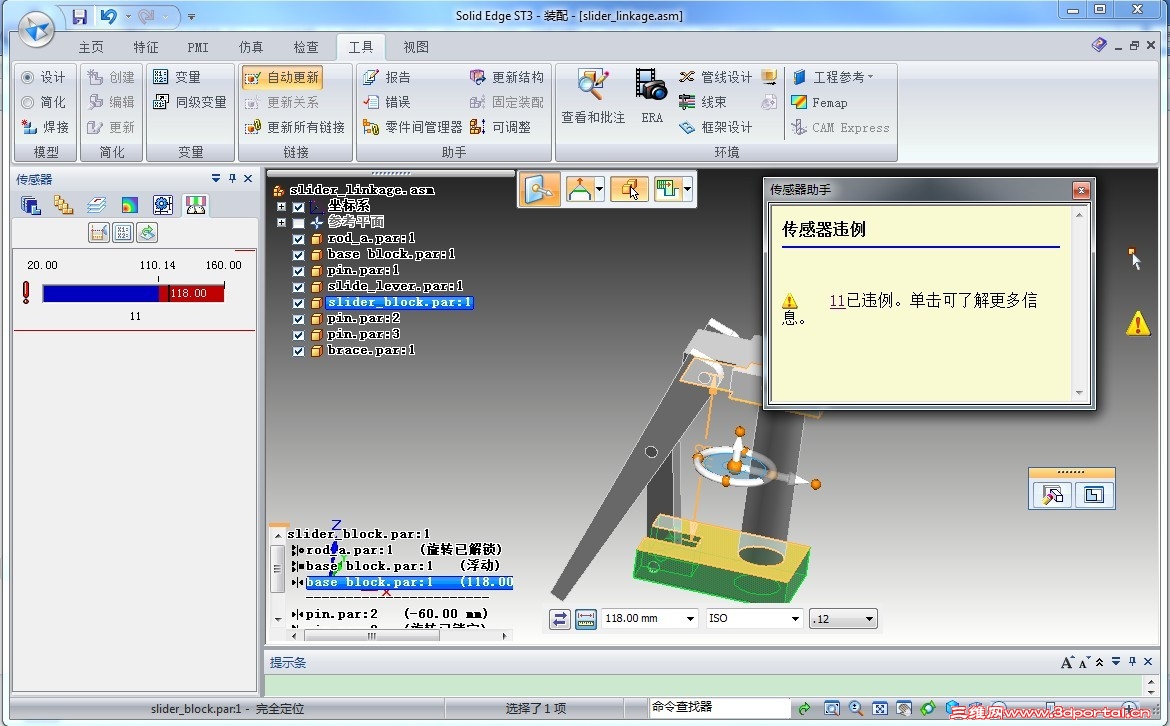The width and height of the screenshot is (1170, 726).
Task: Click the help icon at ribbon right
Action: 1098,46
